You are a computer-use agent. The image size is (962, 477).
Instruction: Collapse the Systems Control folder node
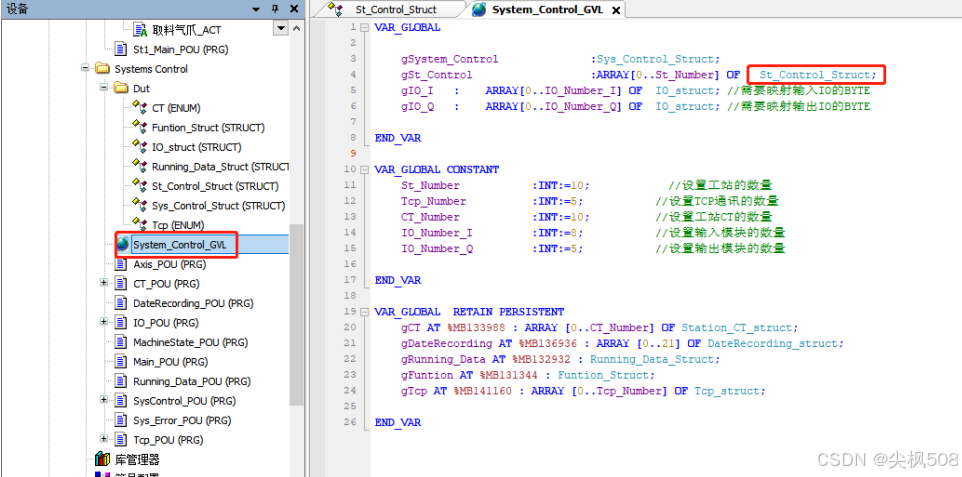[x=85, y=69]
